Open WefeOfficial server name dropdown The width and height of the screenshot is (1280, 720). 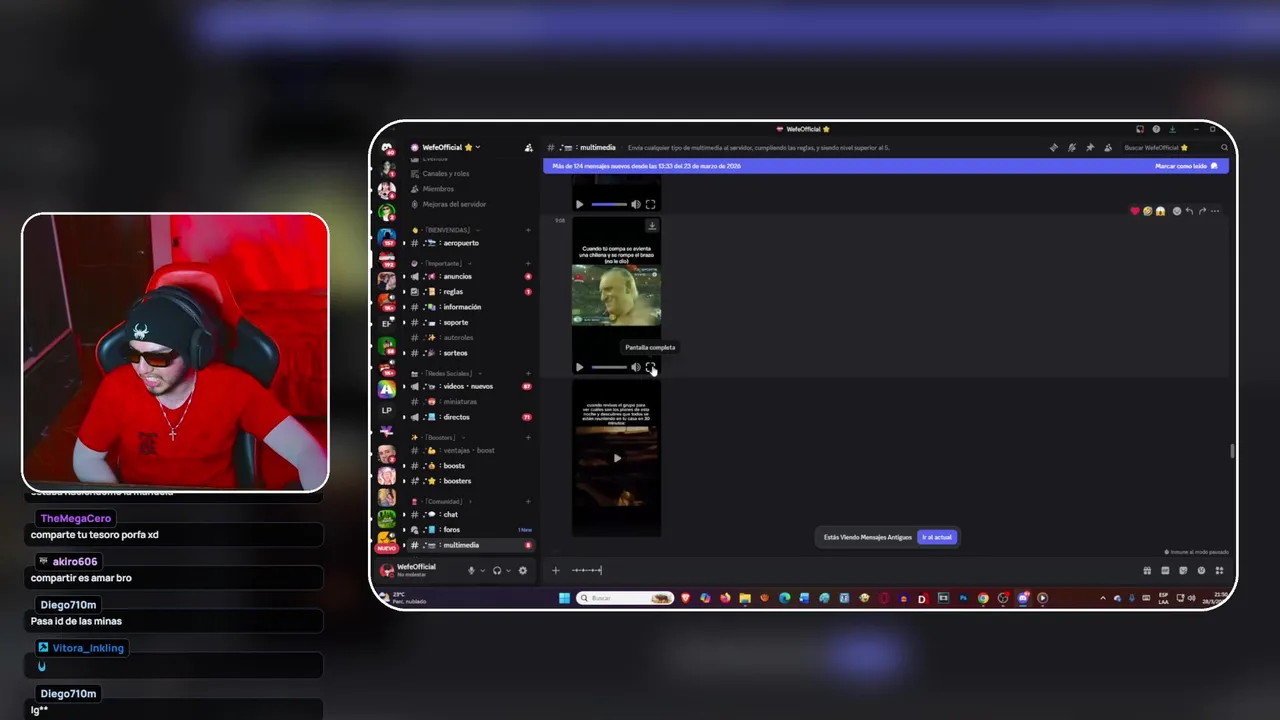[451, 147]
